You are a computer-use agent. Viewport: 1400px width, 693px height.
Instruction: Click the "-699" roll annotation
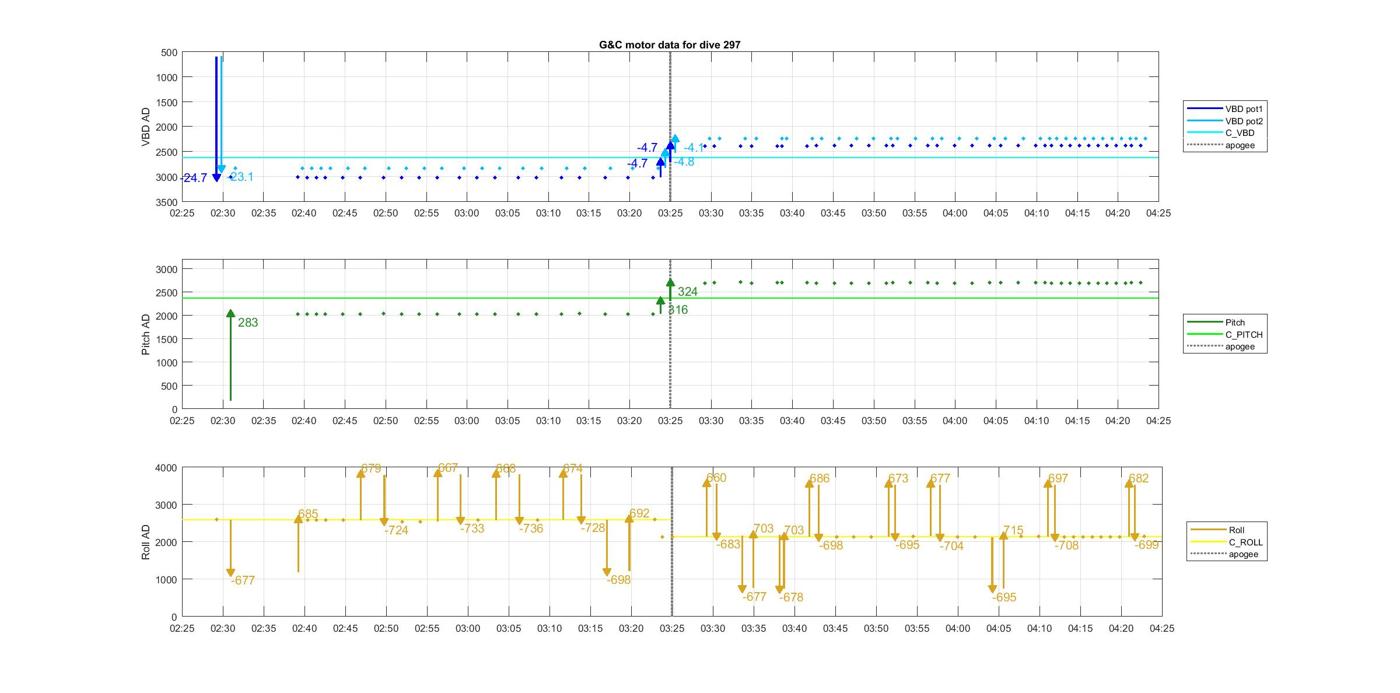1147,545
